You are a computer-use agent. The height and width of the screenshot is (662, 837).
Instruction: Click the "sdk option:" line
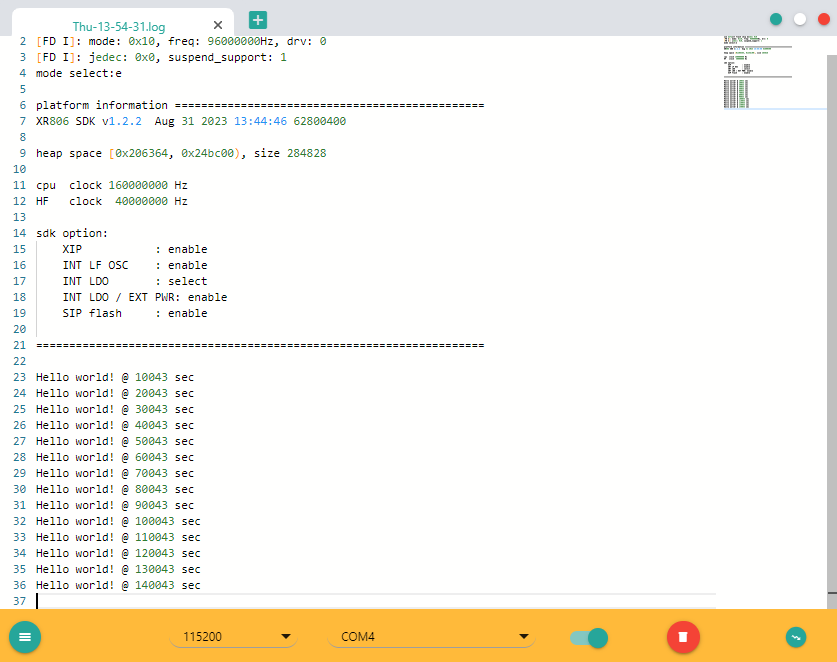tap(71, 233)
